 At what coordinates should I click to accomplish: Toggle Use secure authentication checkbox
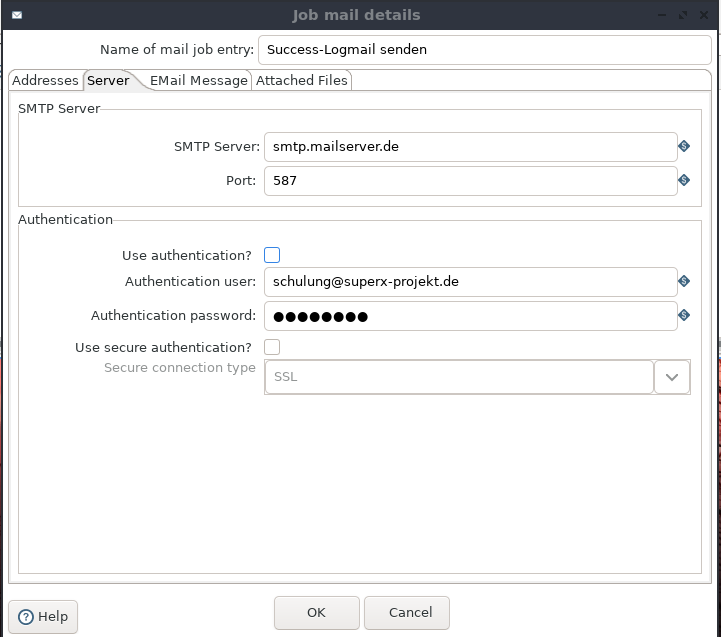tap(272, 347)
